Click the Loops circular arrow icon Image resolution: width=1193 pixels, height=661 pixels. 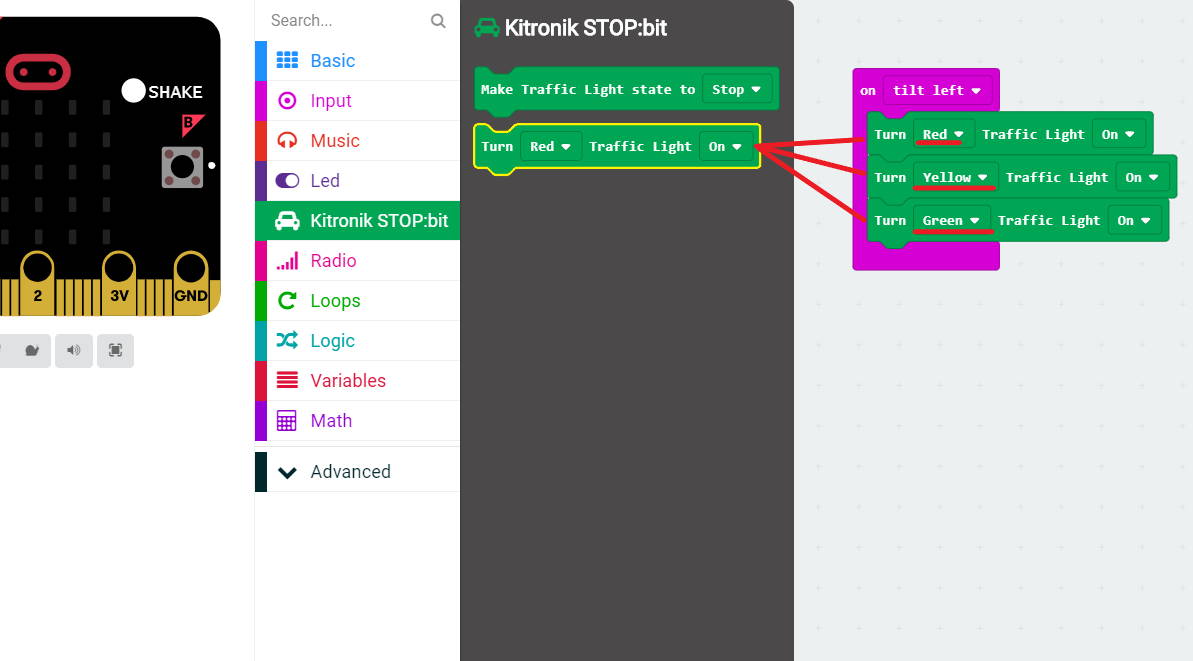(287, 300)
